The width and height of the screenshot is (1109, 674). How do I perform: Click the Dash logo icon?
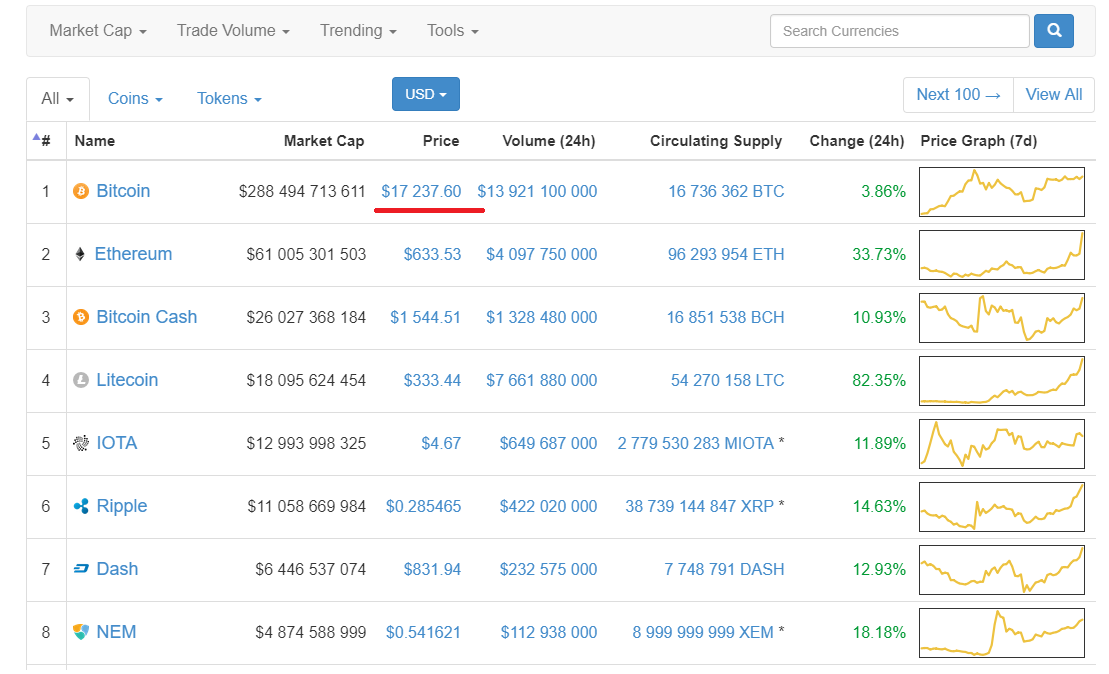click(81, 569)
